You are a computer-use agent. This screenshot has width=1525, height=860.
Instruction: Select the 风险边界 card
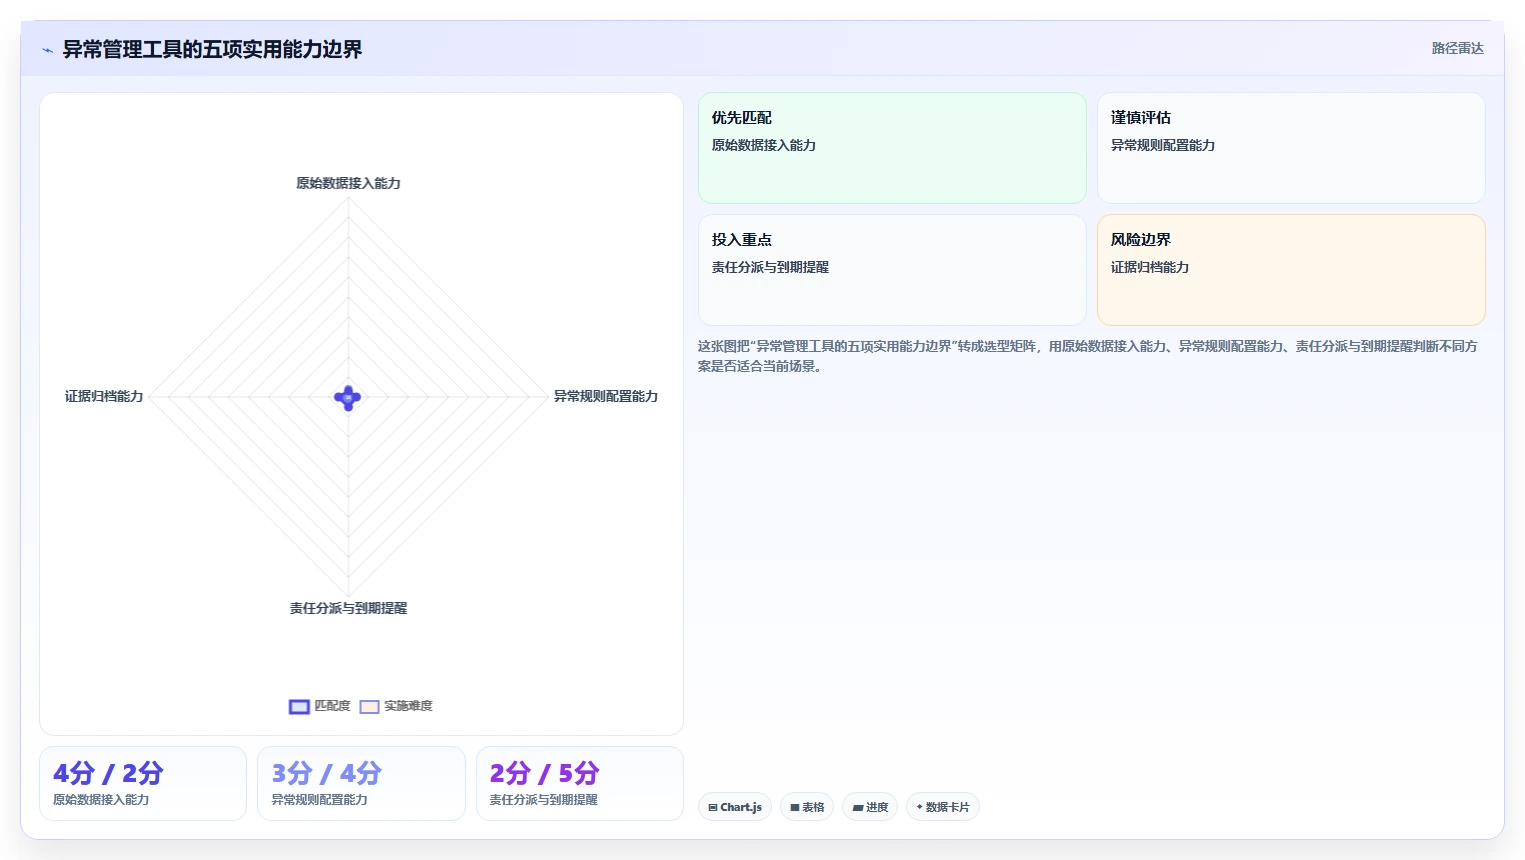coord(1291,270)
